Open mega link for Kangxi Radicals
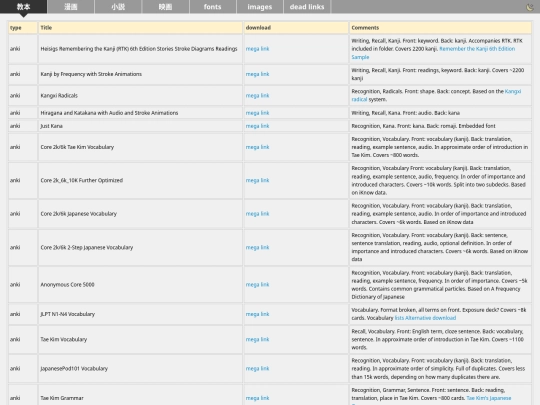Viewport: 540px width, 405px height. coord(257,95)
